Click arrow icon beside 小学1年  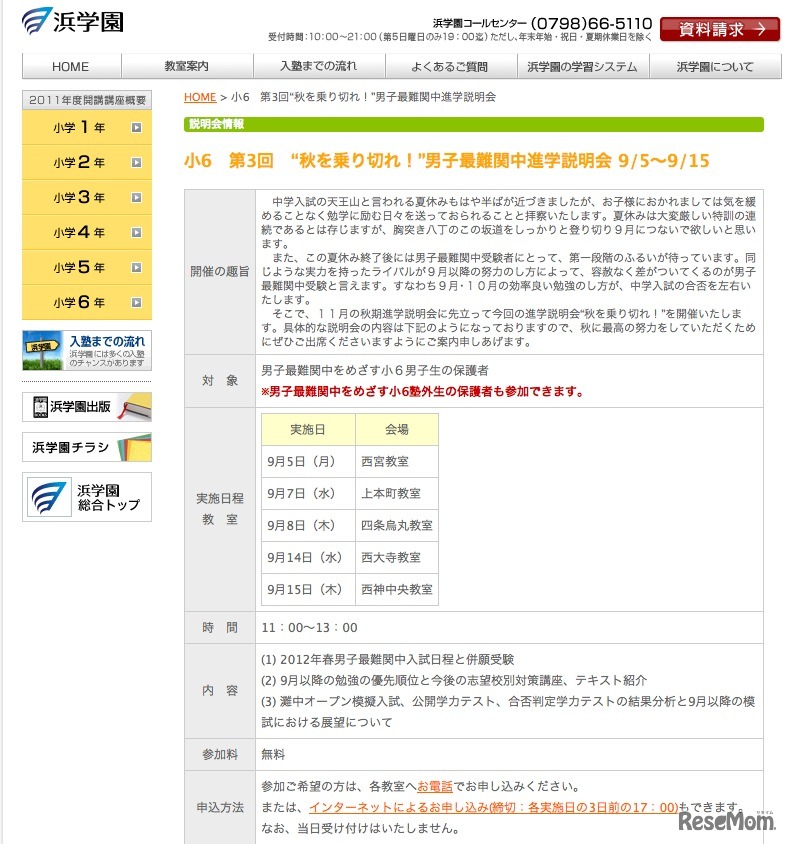click(137, 128)
